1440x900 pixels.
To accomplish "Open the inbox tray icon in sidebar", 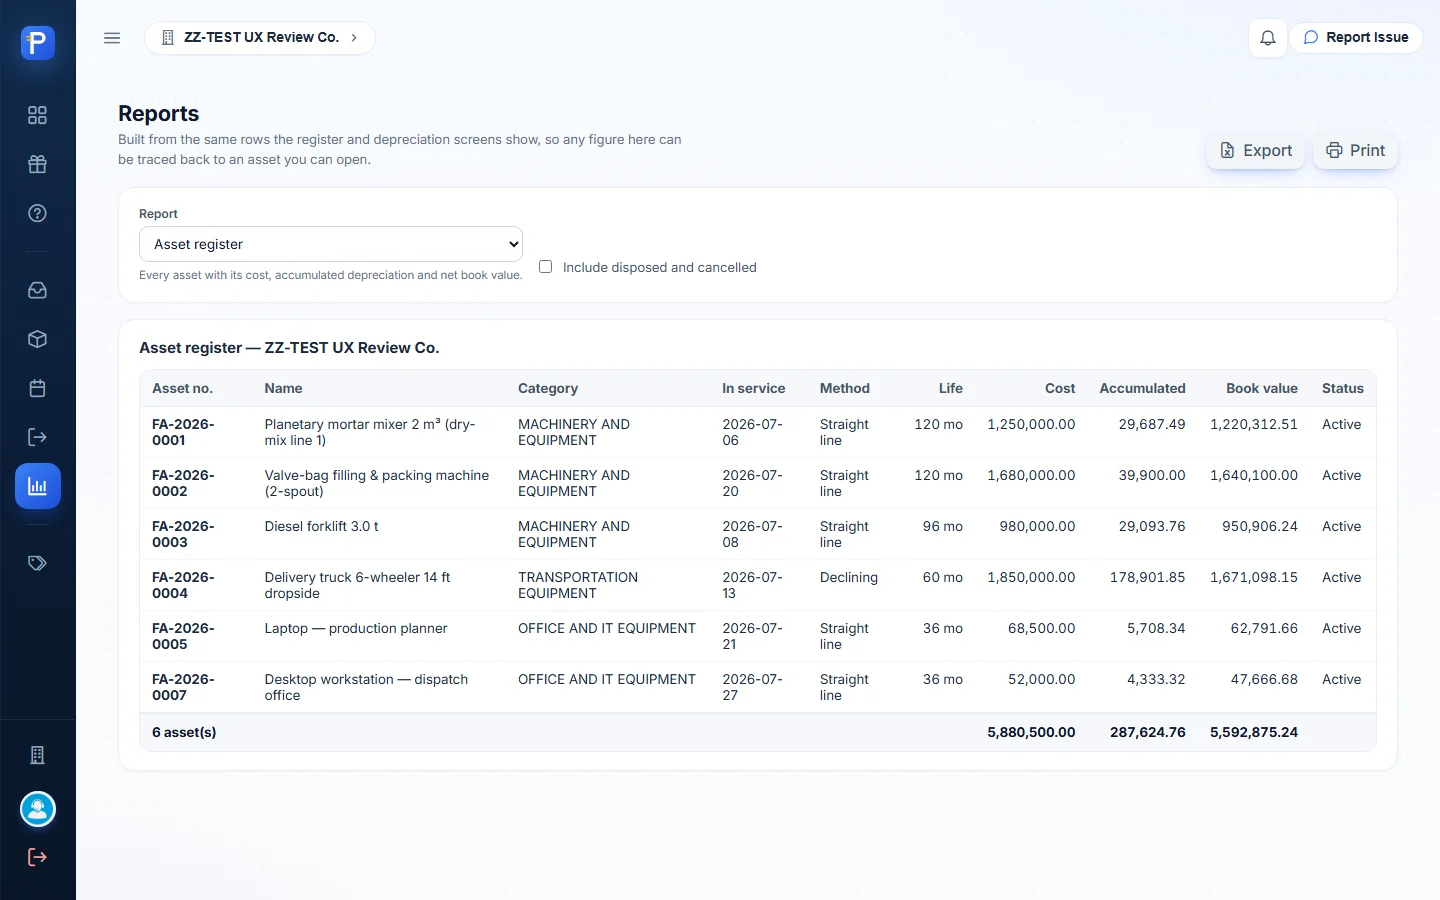I will coord(37,290).
